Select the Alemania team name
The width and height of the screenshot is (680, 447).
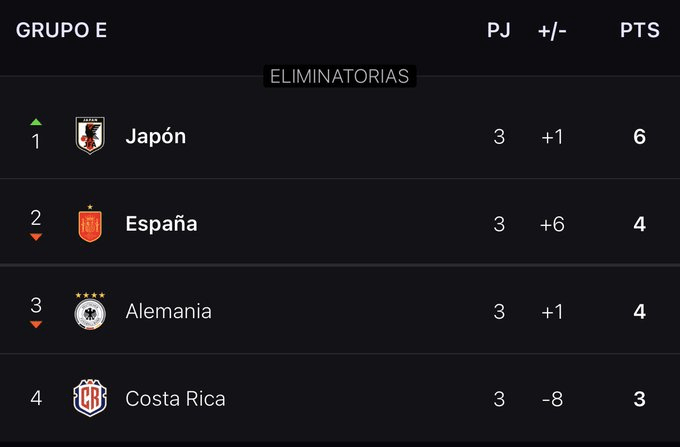tap(168, 311)
